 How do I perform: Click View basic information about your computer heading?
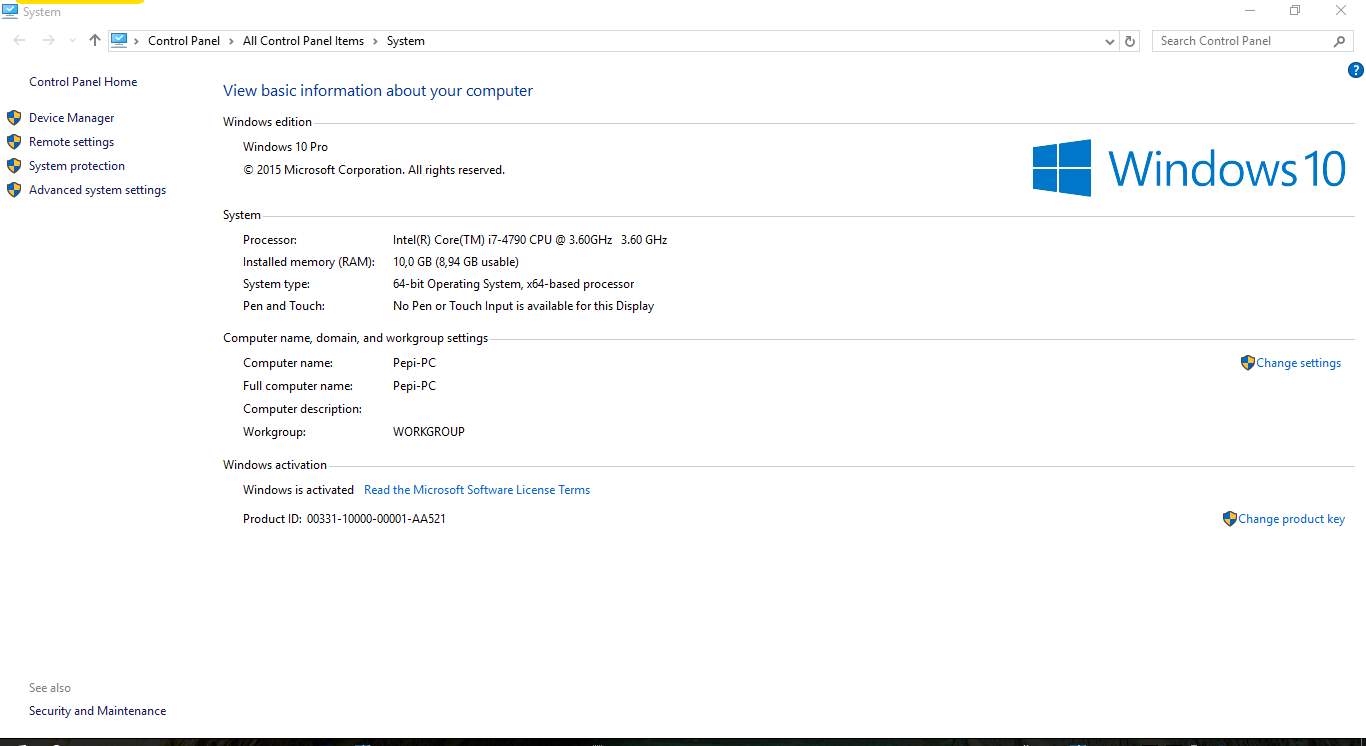coord(378,91)
